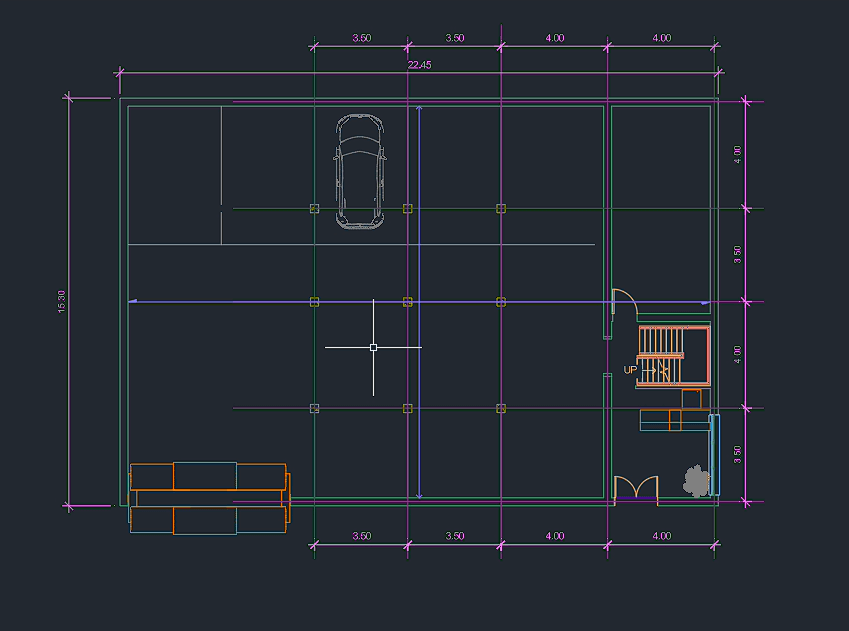
Task: Select the 15.30 overall height dimension text
Action: [62, 301]
